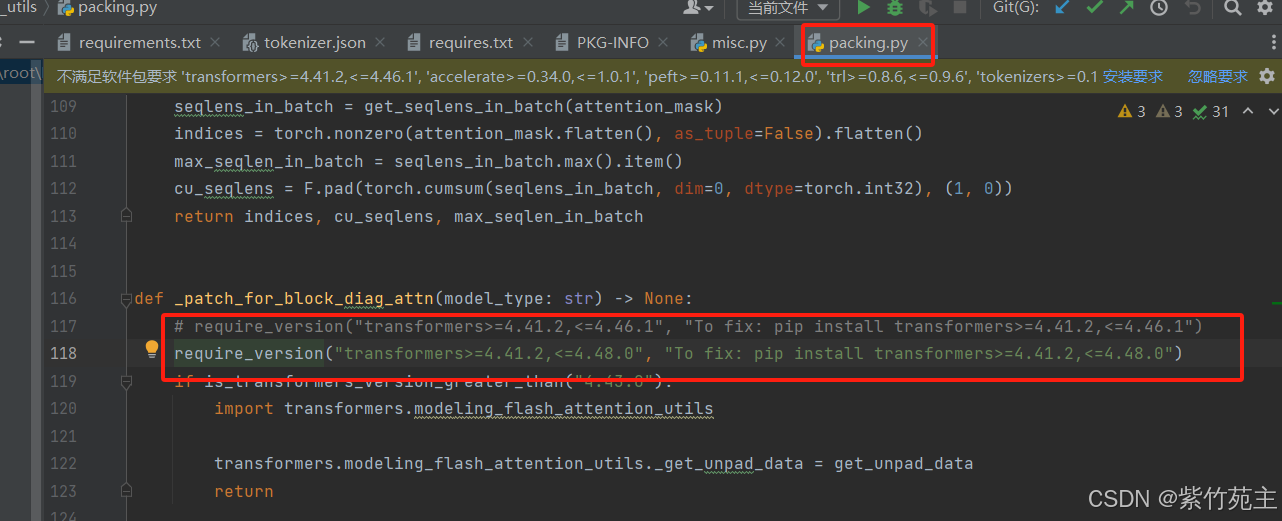Click 安装要求 to install requirements
This screenshot has width=1282, height=521.
click(1133, 76)
